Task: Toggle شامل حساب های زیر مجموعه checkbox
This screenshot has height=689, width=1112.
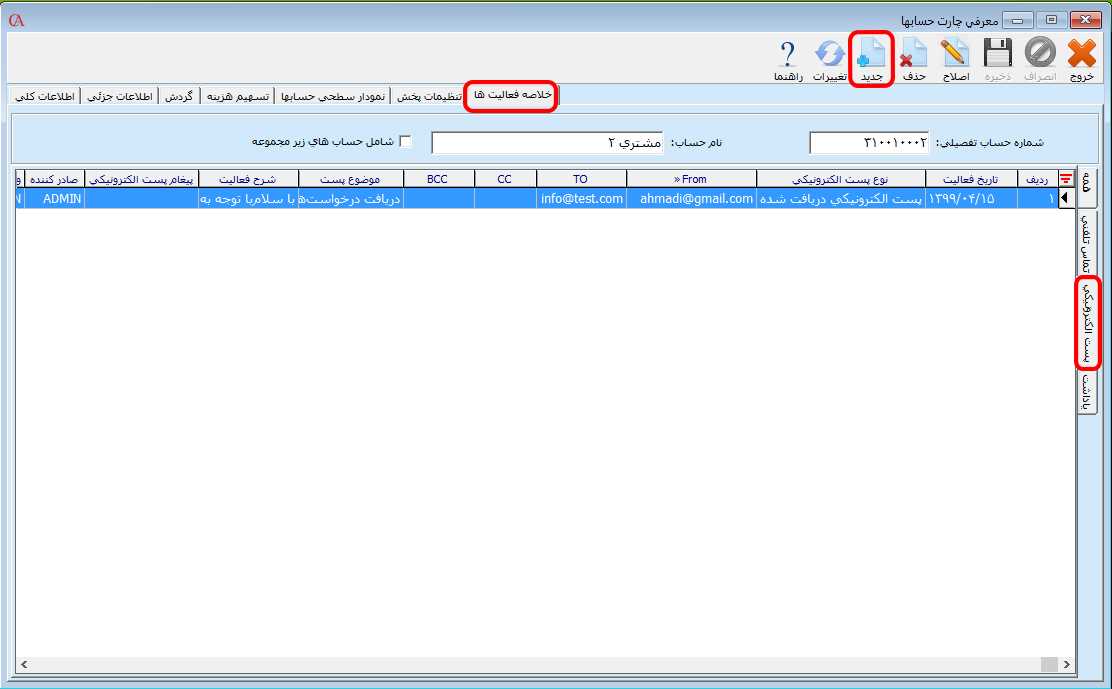Action: (405, 142)
